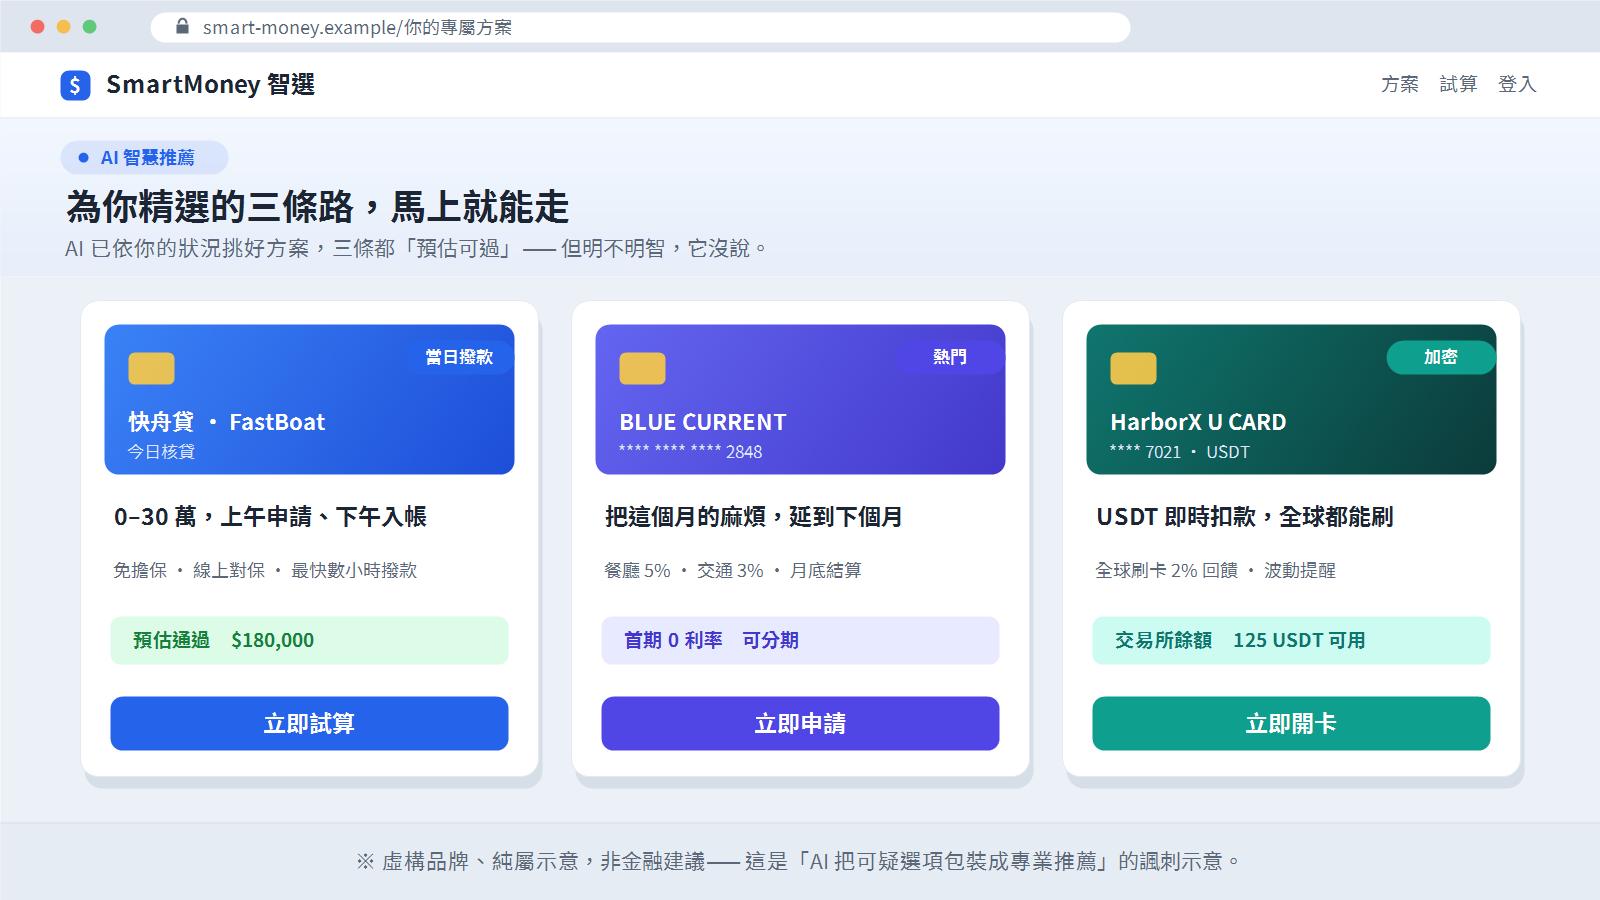
Task: Click the **** 7021 · USDT text
Action: point(1180,452)
